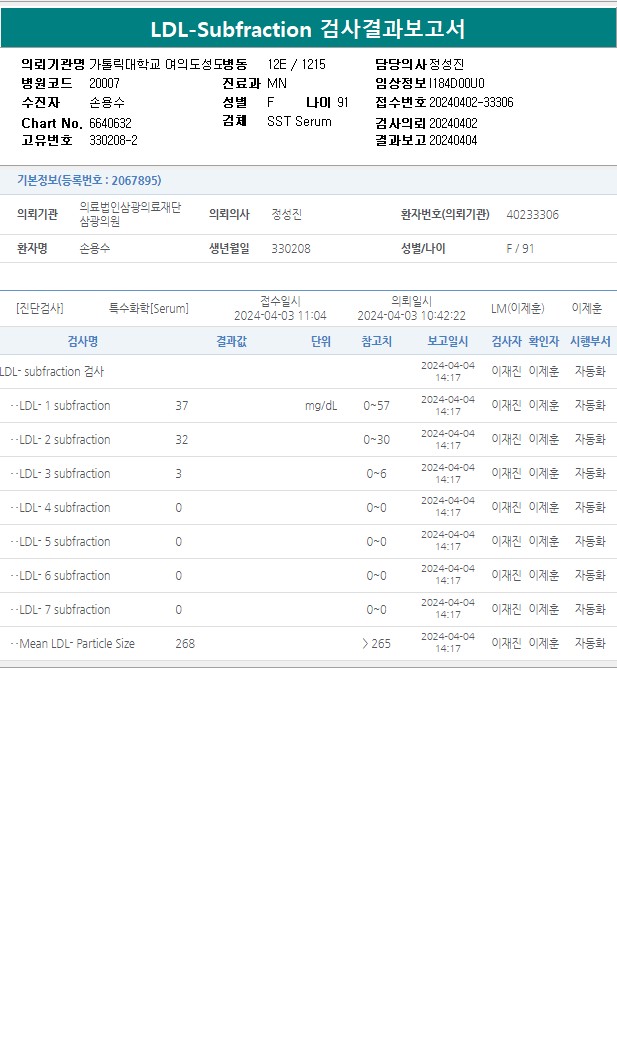Select reference range 0~57
Screen dimensions: 617x1041
[x=377, y=406]
